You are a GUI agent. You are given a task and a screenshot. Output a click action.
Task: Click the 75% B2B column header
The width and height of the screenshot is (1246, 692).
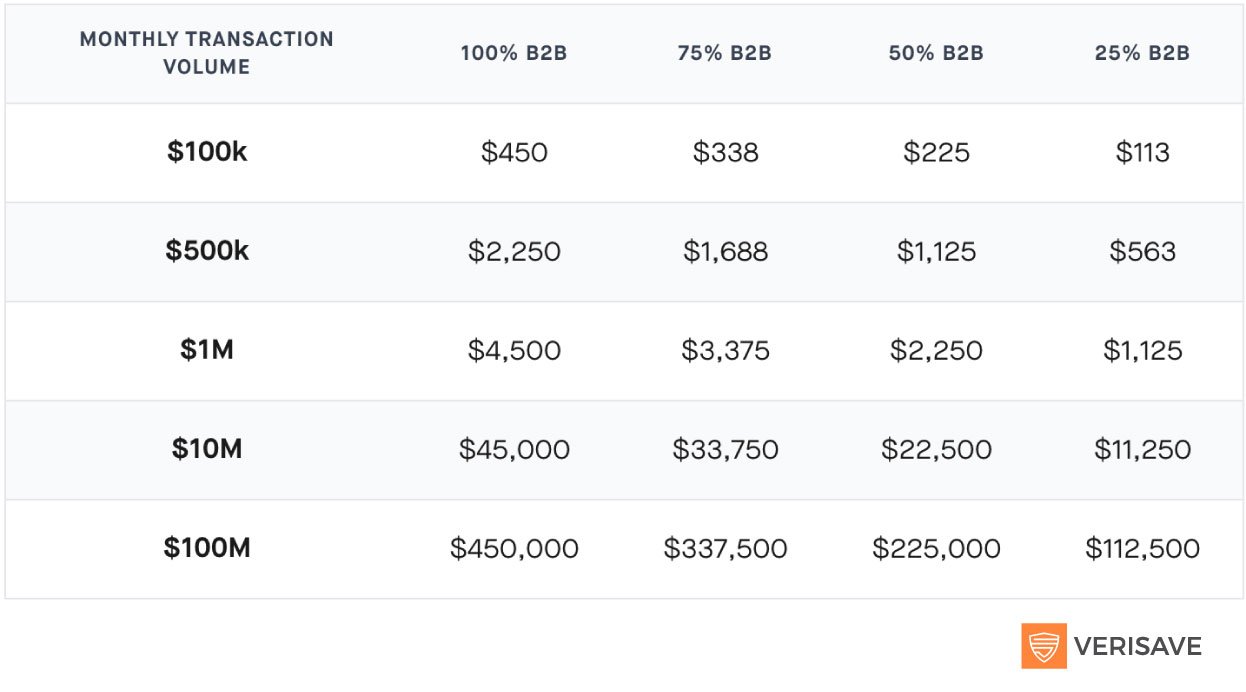pos(725,54)
